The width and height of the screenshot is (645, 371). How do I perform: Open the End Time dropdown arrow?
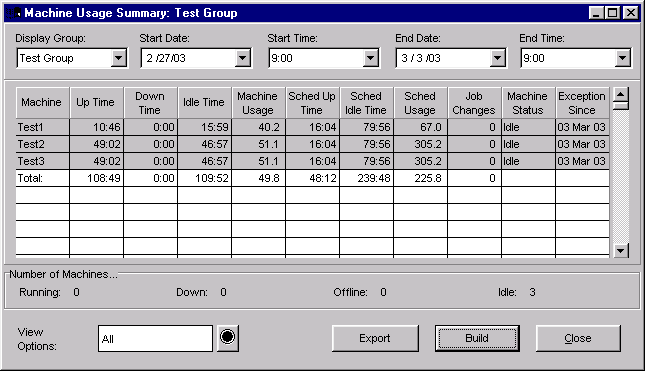[623, 58]
